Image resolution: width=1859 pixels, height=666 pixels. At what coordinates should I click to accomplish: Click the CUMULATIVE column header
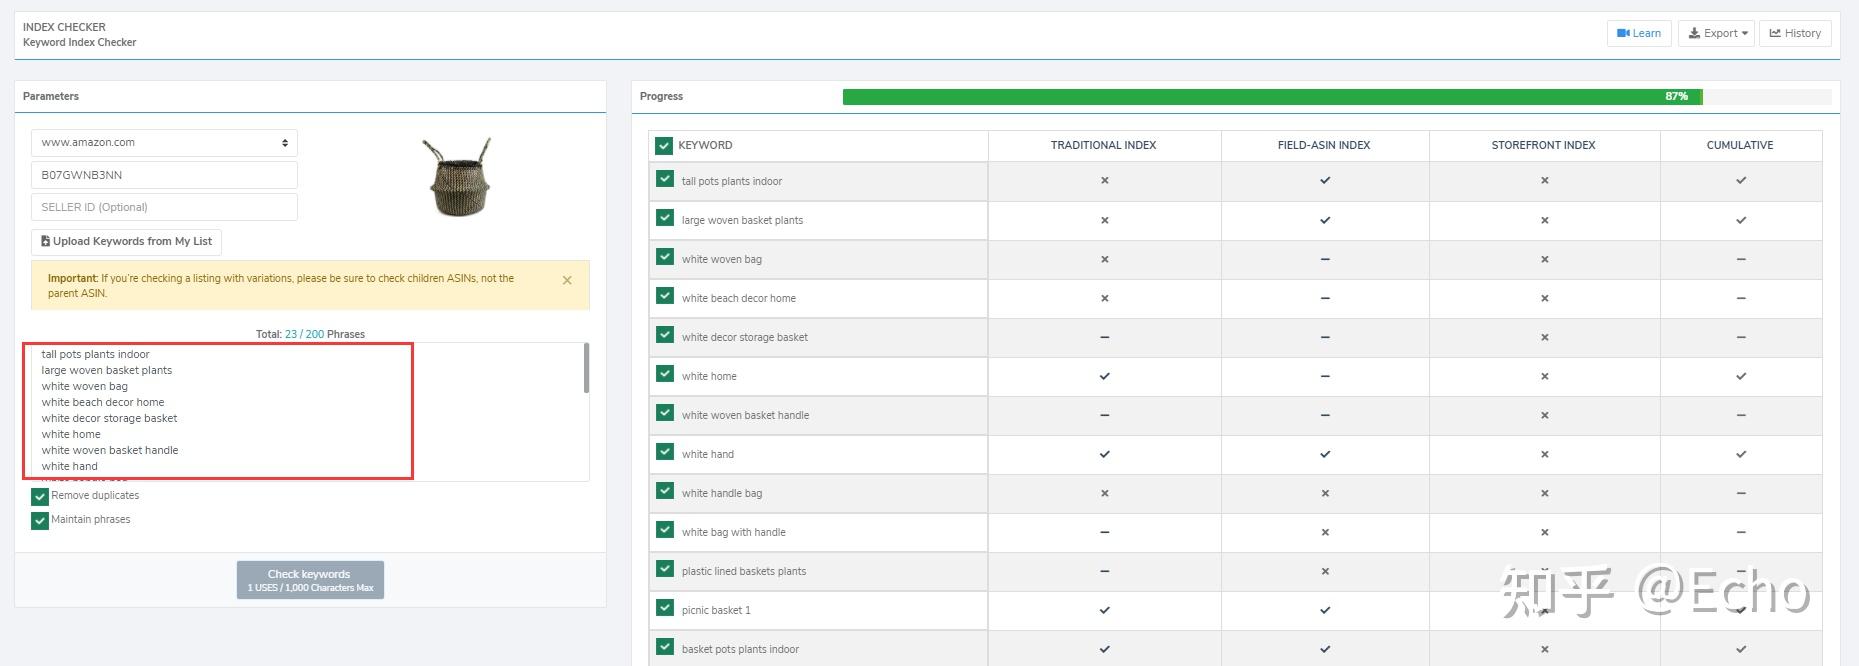(1739, 145)
